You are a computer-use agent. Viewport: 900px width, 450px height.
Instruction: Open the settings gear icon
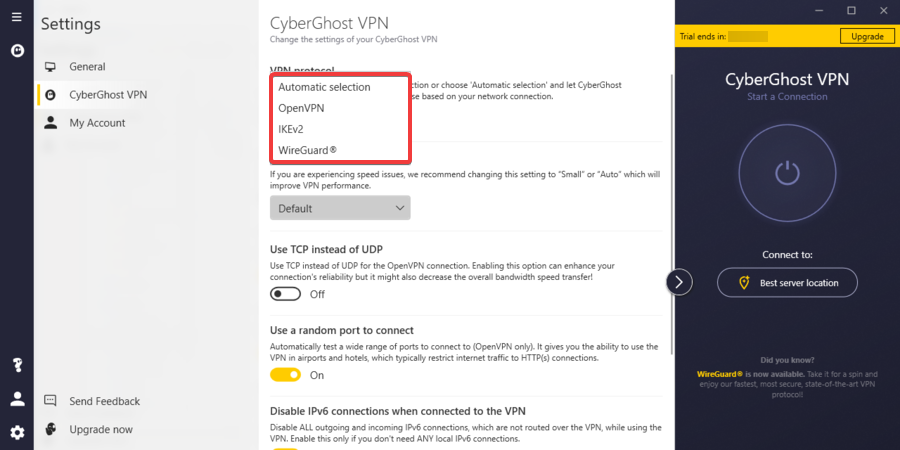16,432
